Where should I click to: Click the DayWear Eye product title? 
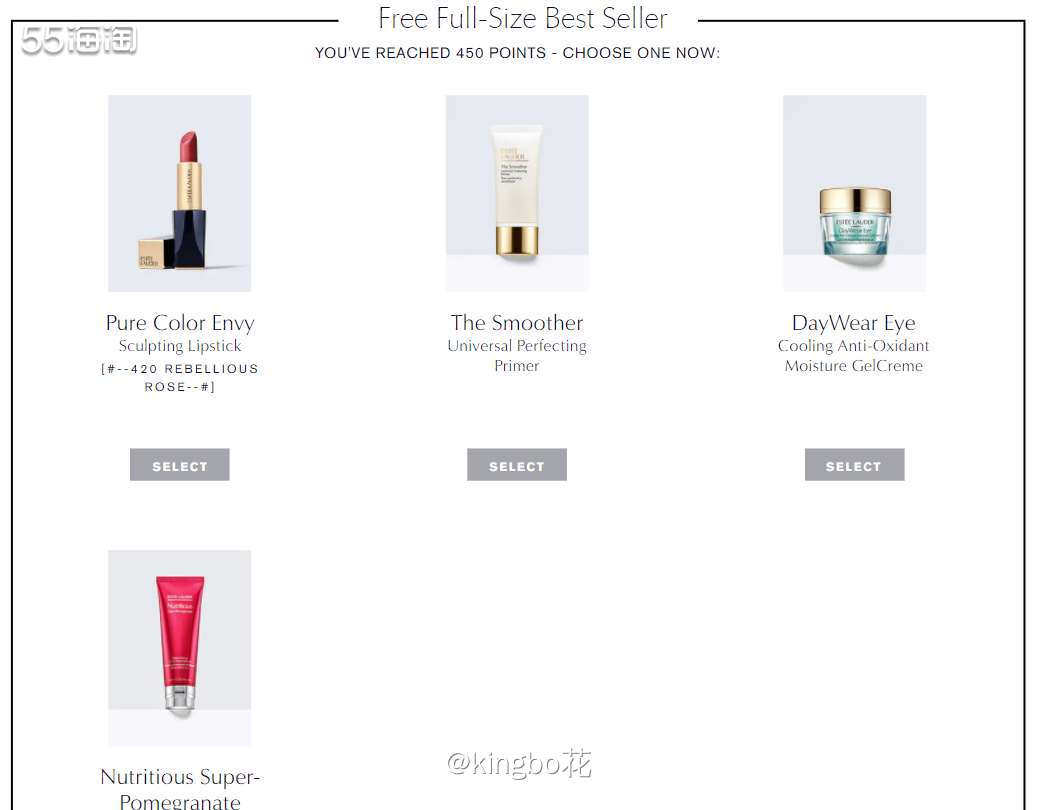click(x=854, y=323)
